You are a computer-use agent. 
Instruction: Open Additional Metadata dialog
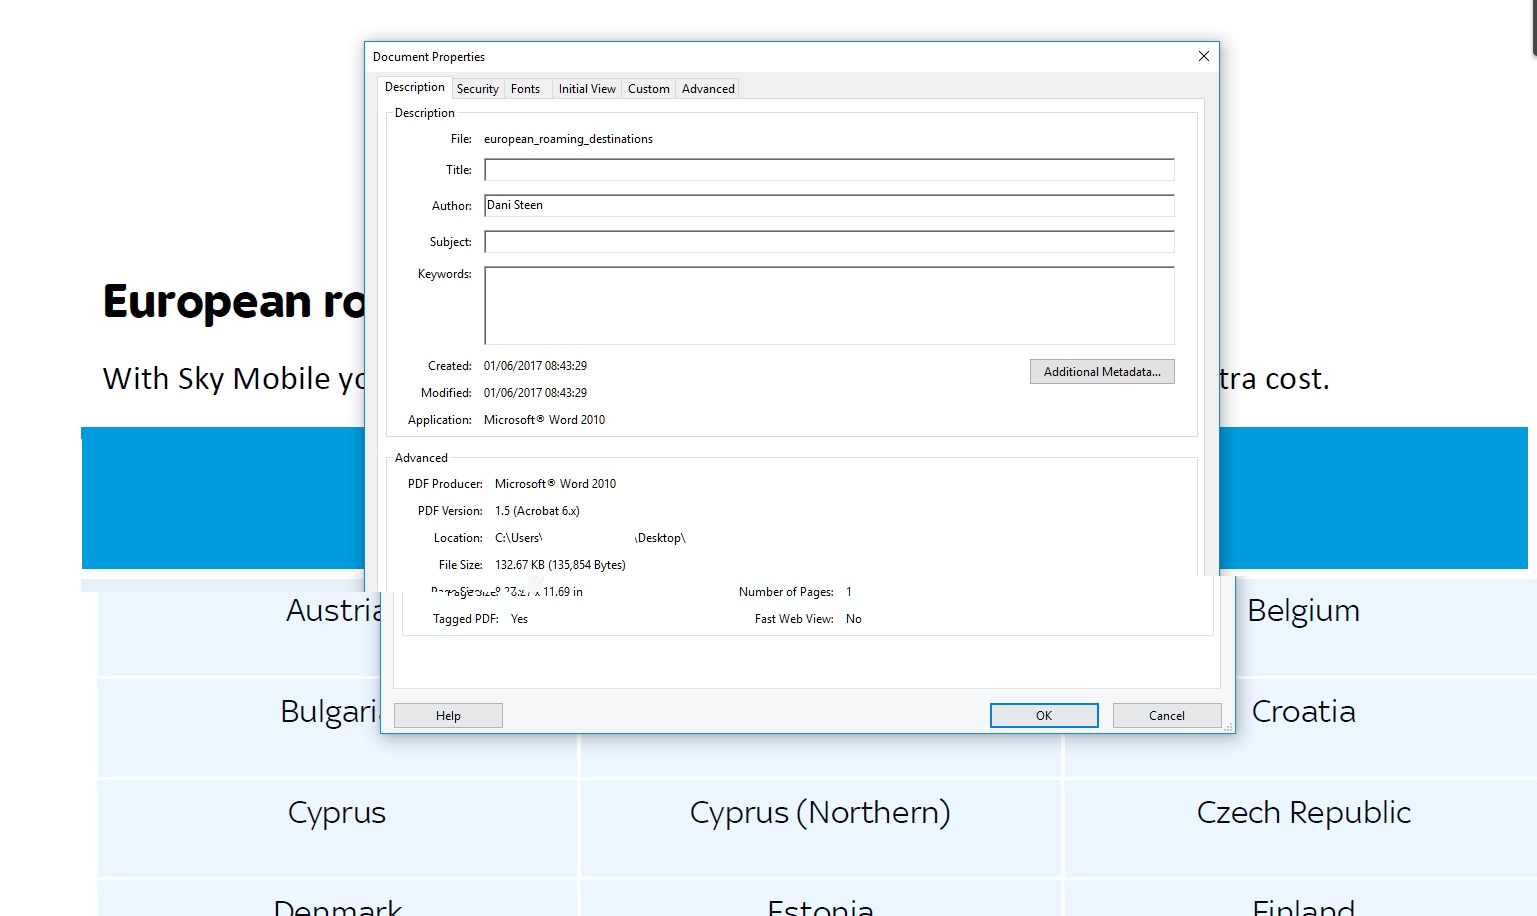1102,372
